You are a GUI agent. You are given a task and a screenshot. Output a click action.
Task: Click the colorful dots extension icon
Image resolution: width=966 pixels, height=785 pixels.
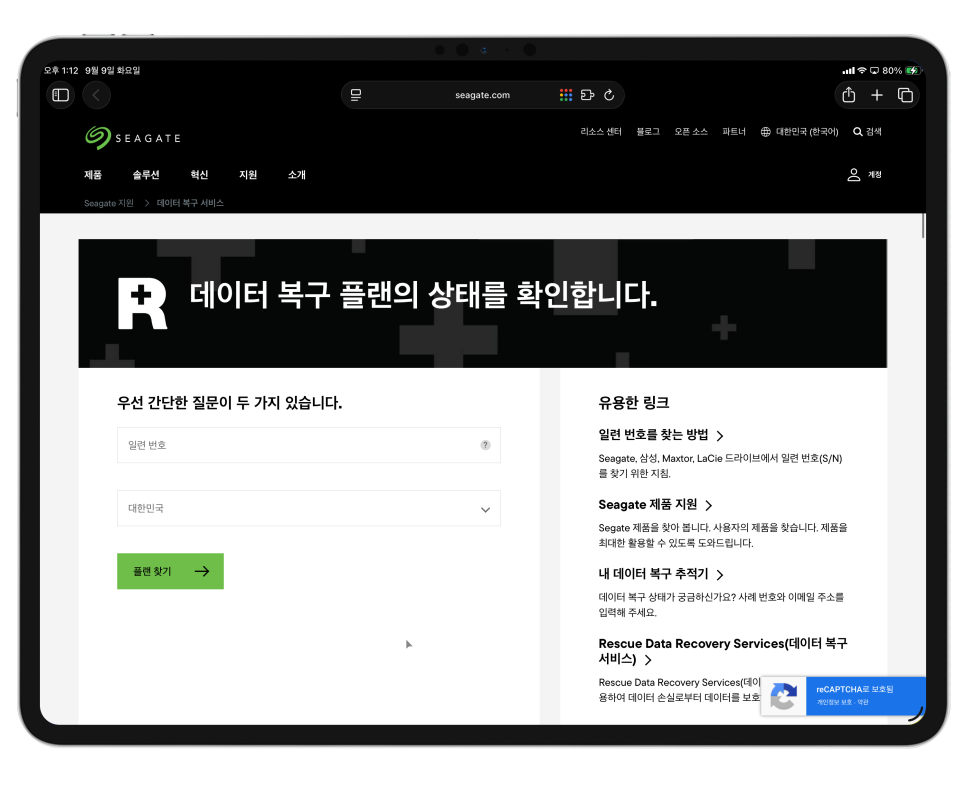[x=566, y=95]
